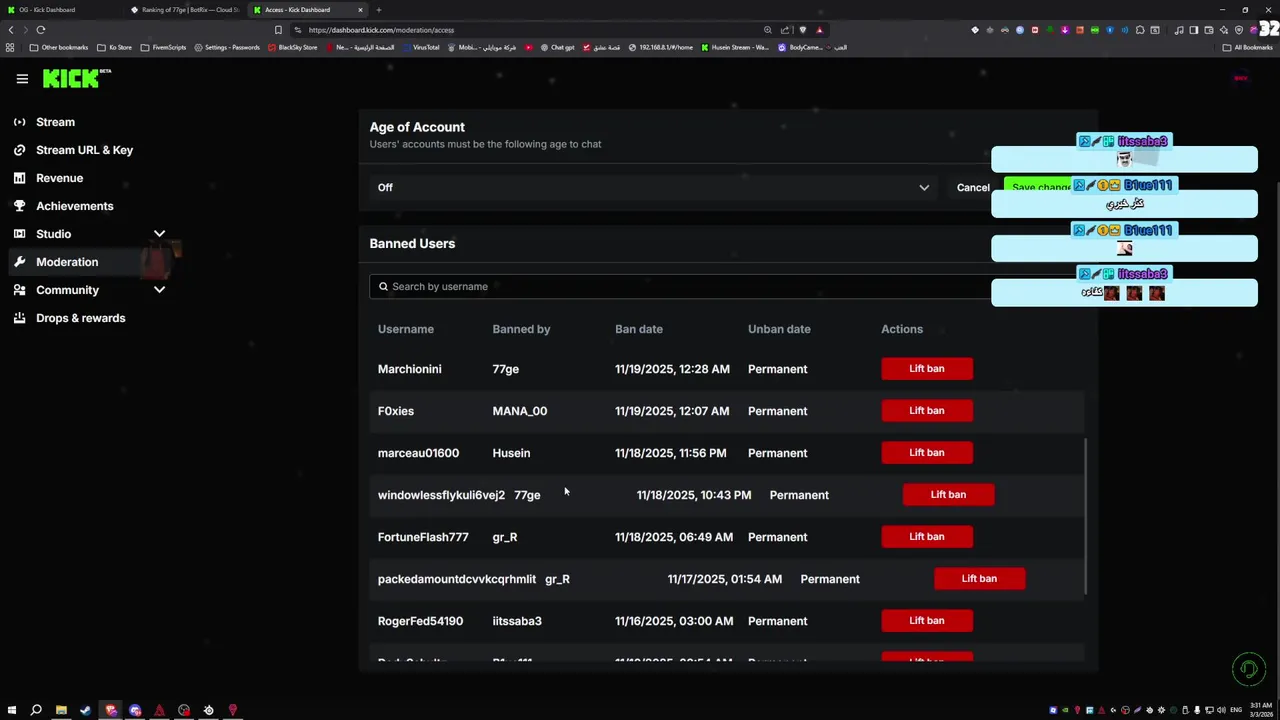Open the Husein Stream bookmark
Viewport: 1280px width, 720px height.
[735, 47]
